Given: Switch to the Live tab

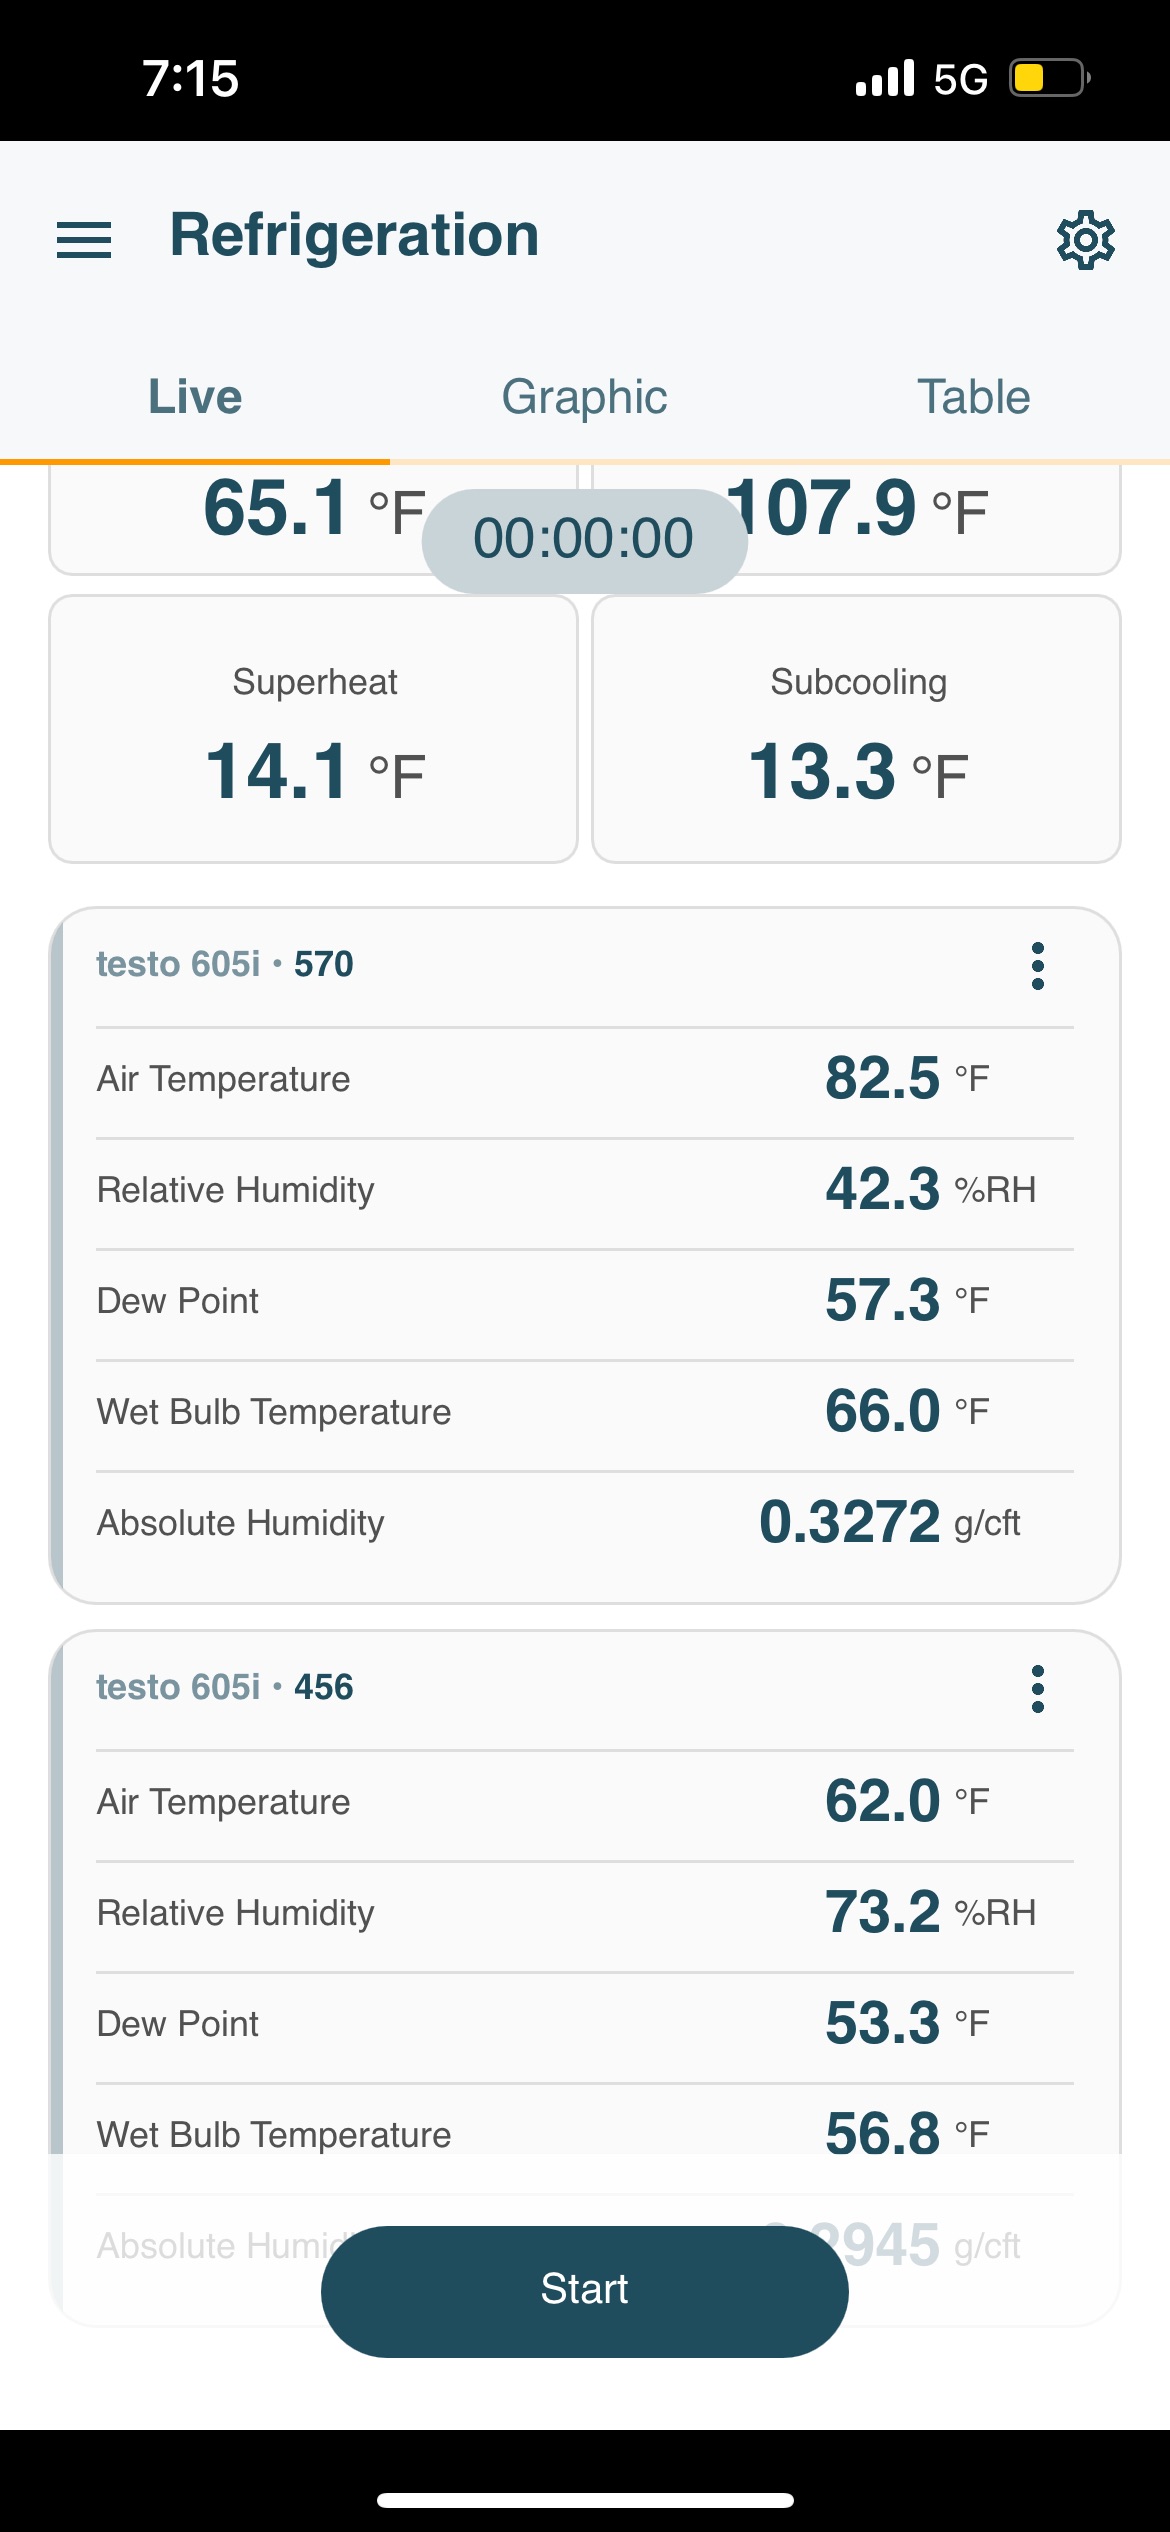Looking at the screenshot, I should click(x=195, y=397).
